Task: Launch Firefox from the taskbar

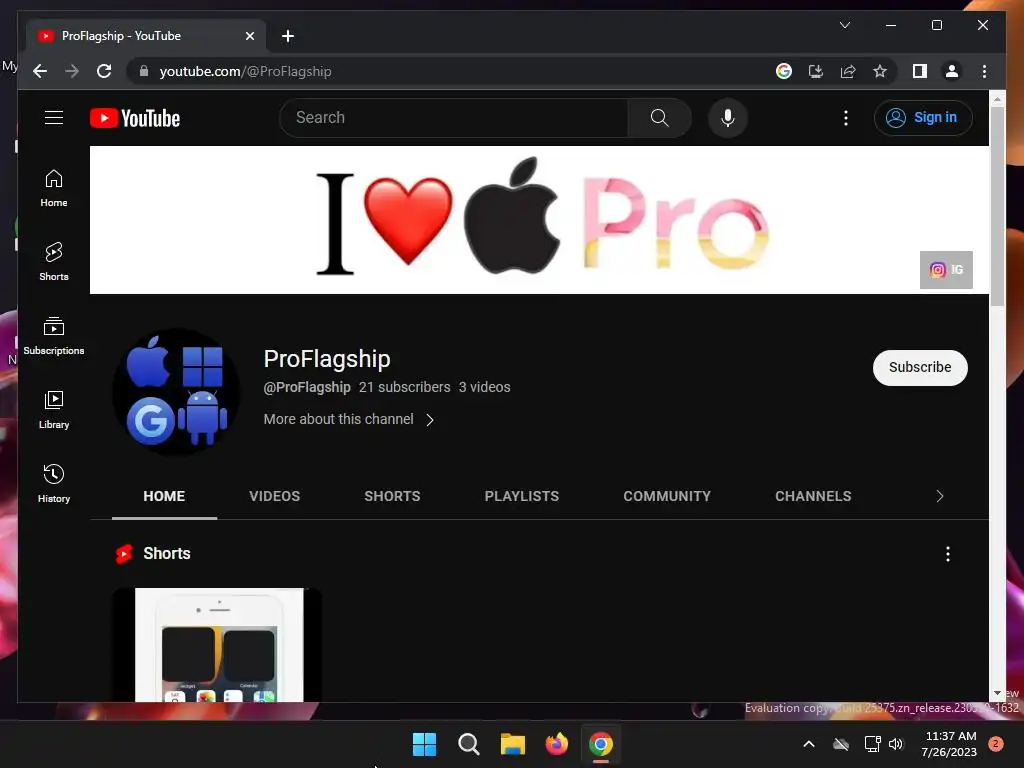Action: coord(556,744)
